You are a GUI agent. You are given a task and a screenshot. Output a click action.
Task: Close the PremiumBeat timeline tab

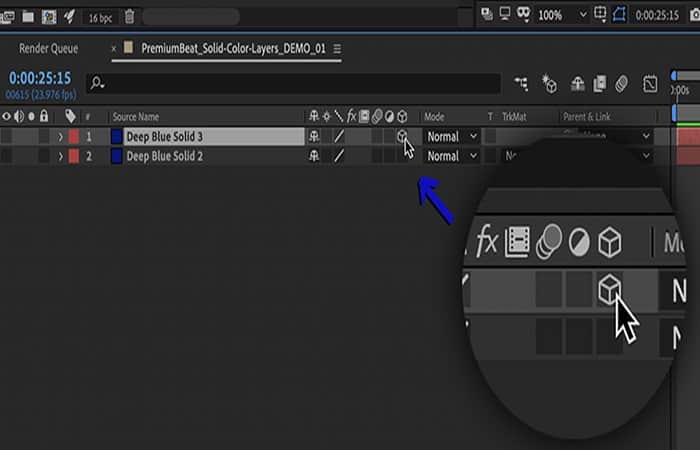click(114, 48)
